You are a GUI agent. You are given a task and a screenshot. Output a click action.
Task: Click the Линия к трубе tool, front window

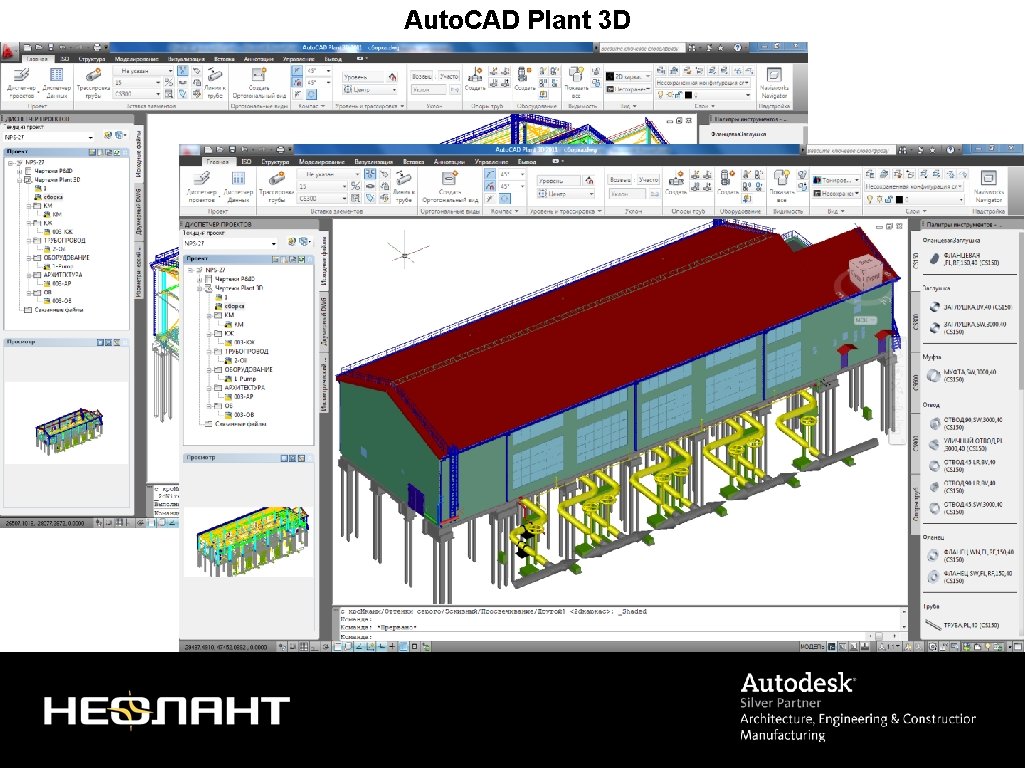[x=403, y=186]
